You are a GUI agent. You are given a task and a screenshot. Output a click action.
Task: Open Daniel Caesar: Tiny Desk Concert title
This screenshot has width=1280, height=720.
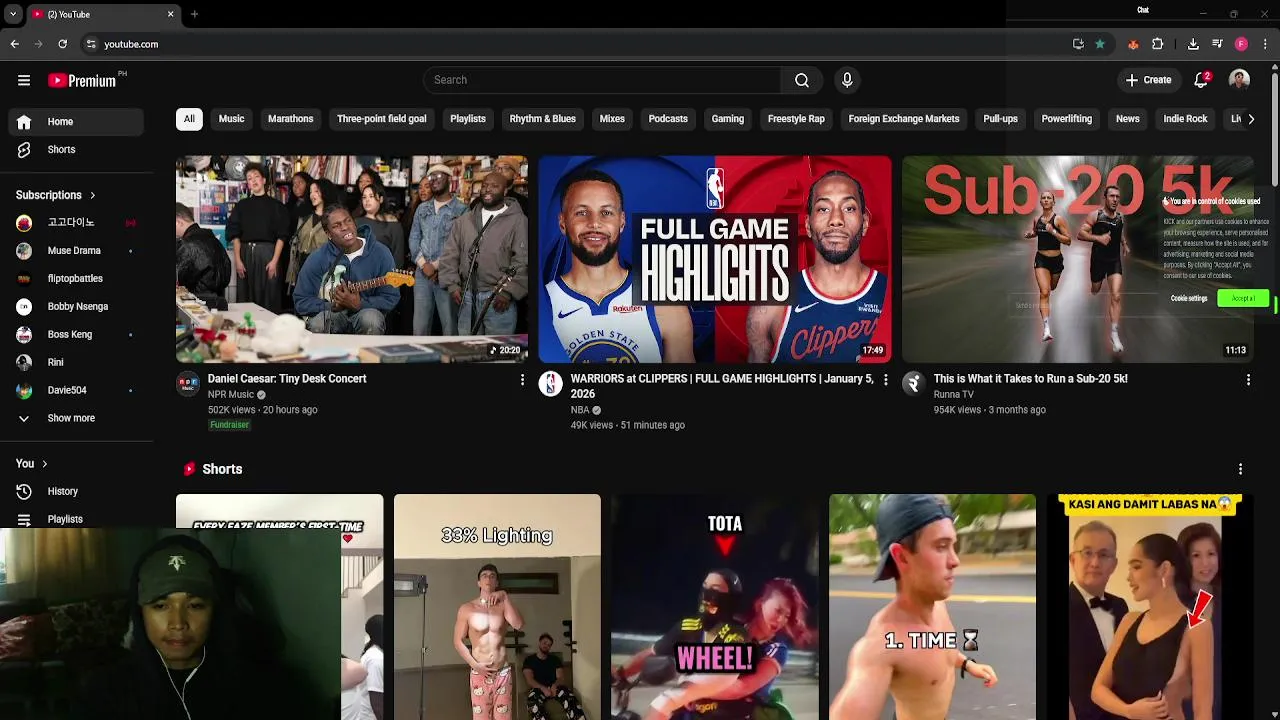287,379
